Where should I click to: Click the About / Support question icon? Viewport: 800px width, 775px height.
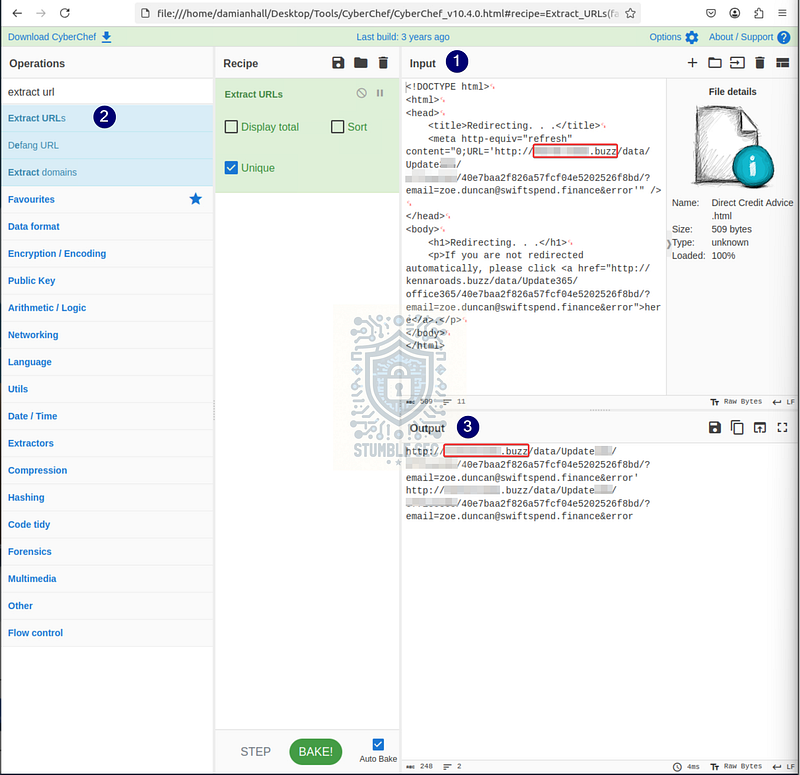click(784, 37)
